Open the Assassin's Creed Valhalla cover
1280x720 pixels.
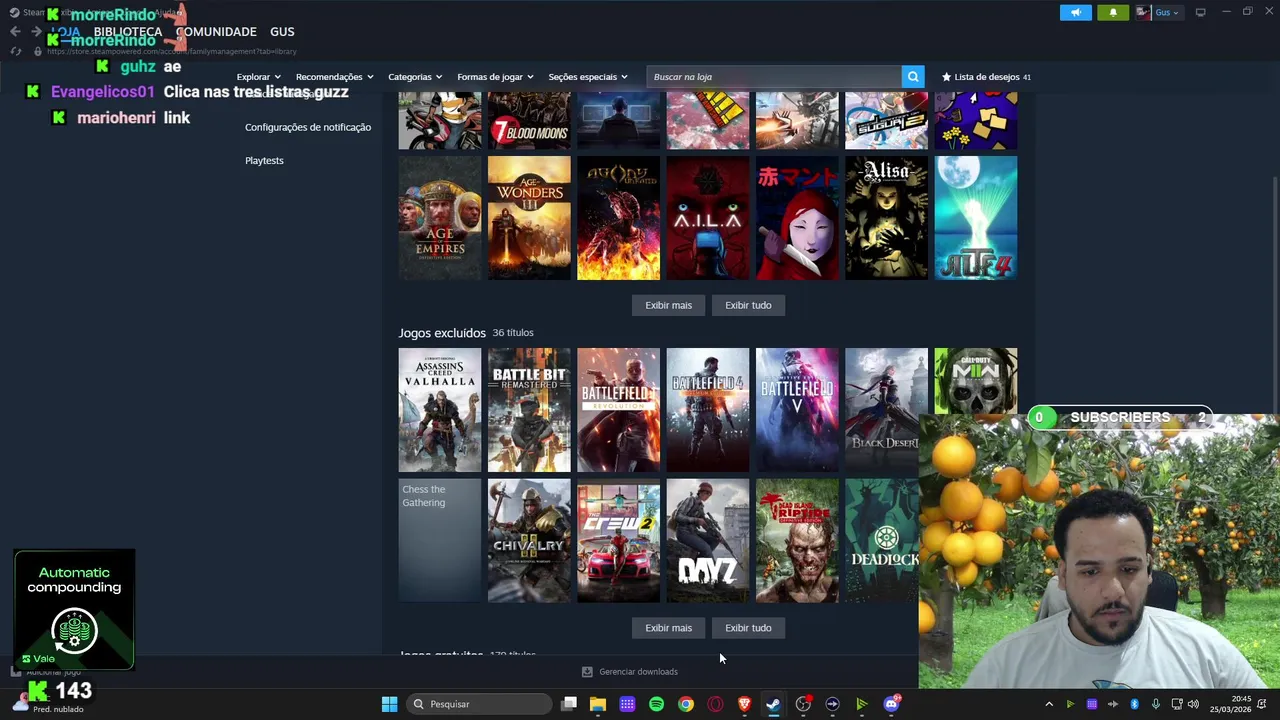pyautogui.click(x=440, y=410)
